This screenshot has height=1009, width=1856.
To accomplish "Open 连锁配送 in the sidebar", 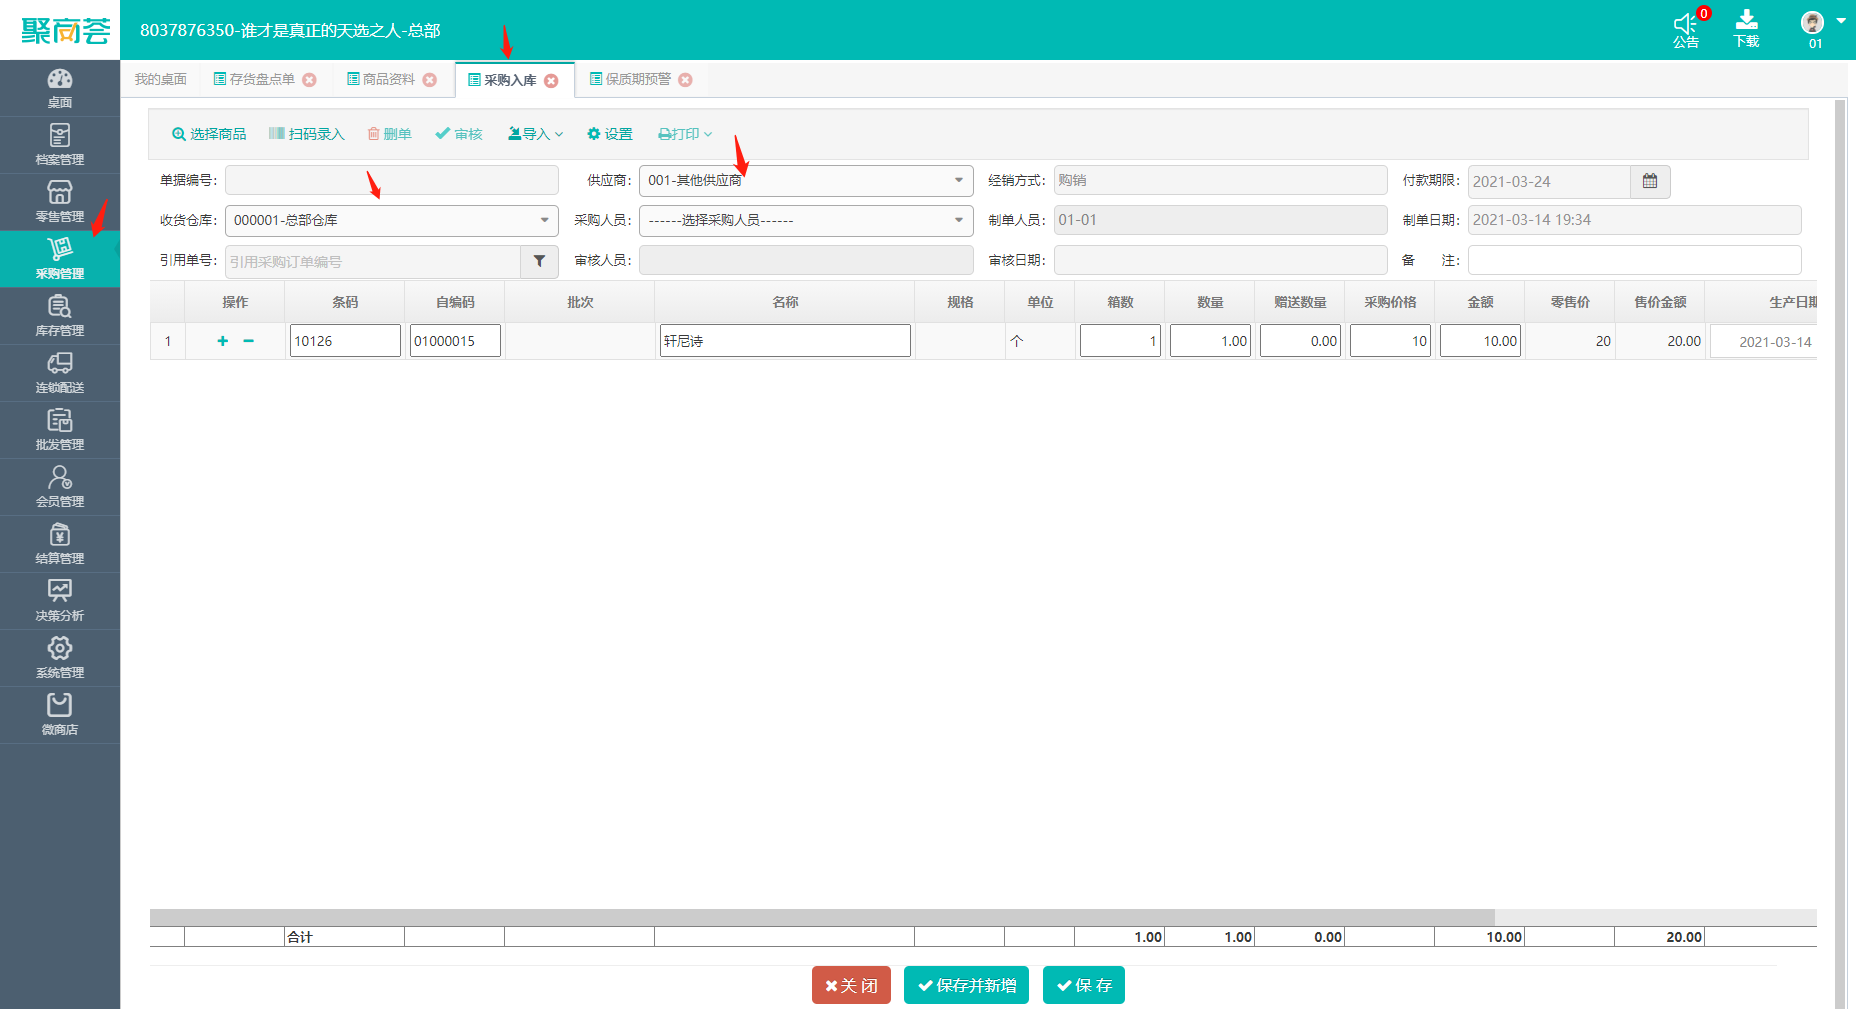I will (60, 373).
